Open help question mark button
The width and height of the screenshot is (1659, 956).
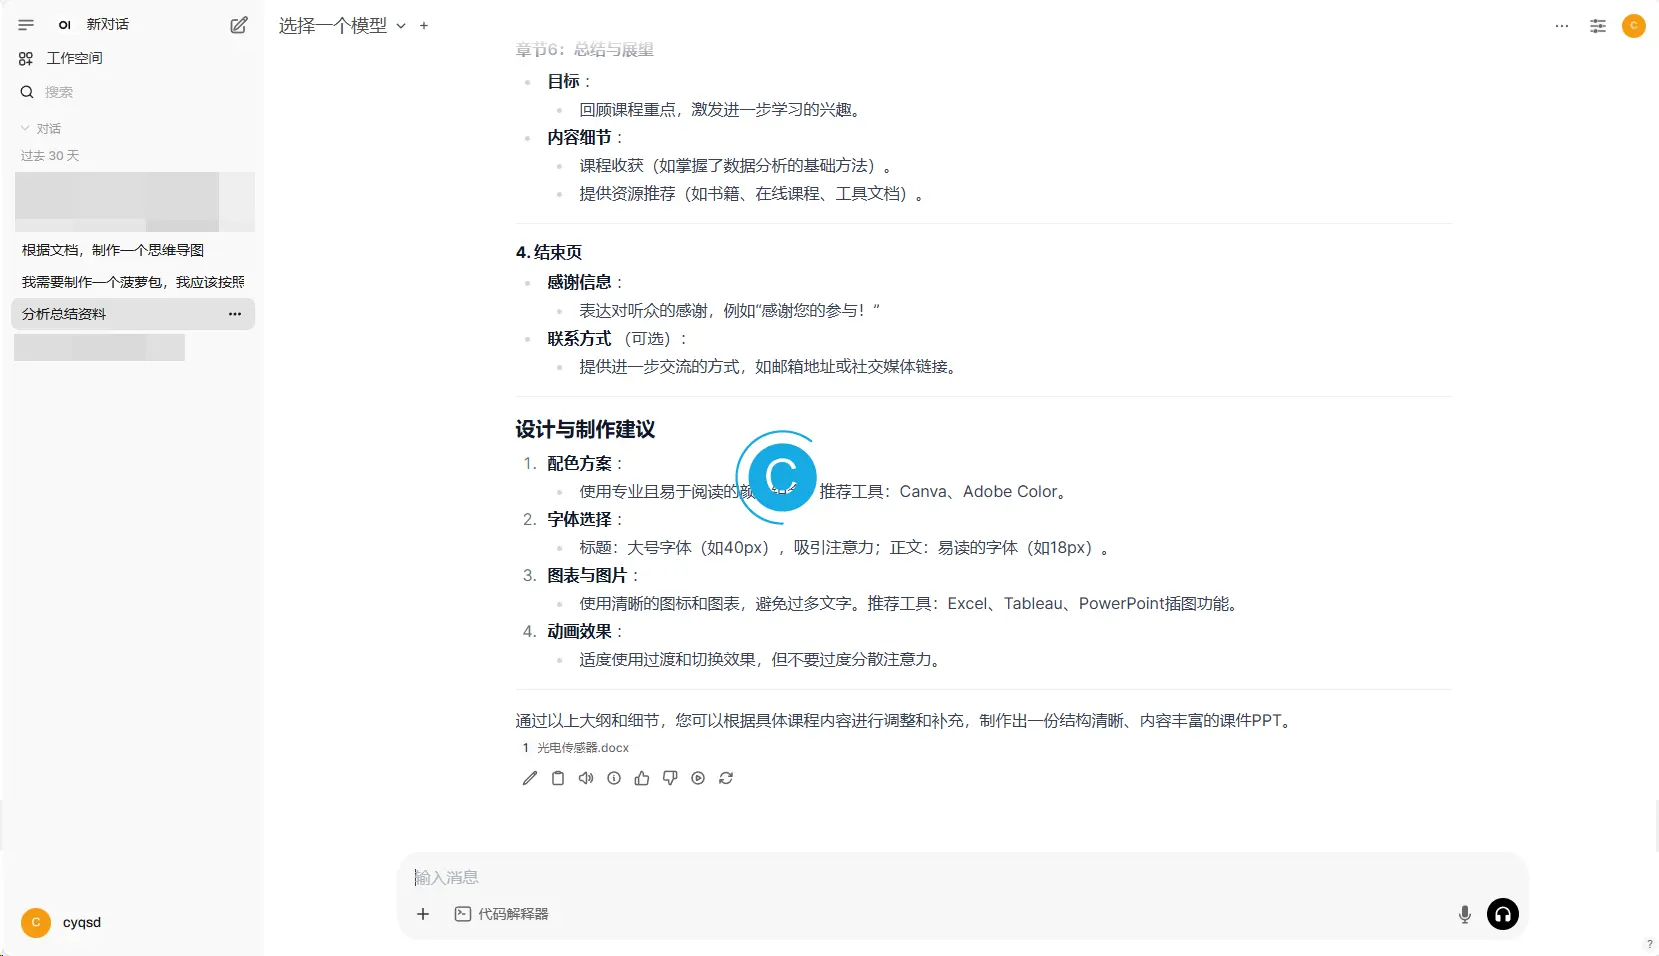(1649, 945)
